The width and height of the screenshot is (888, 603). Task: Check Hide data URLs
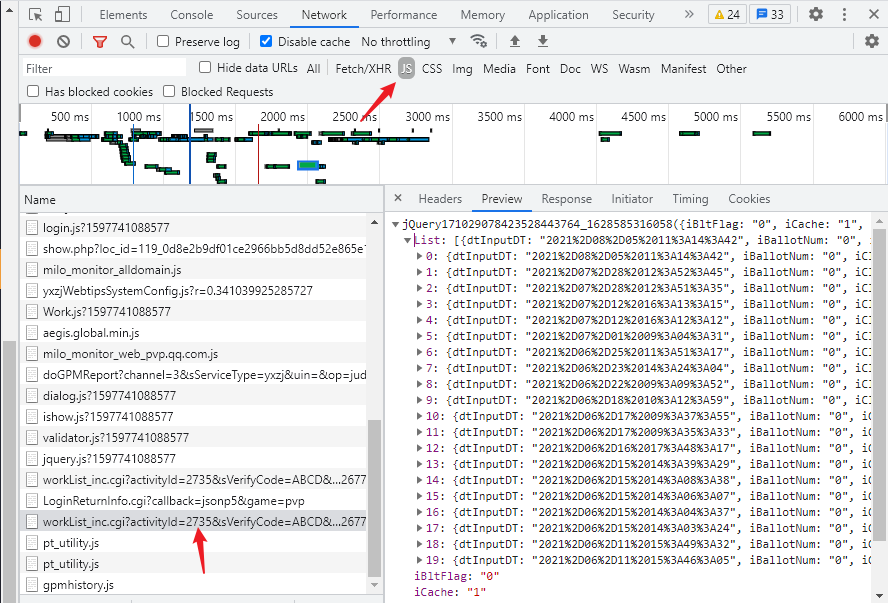click(205, 68)
